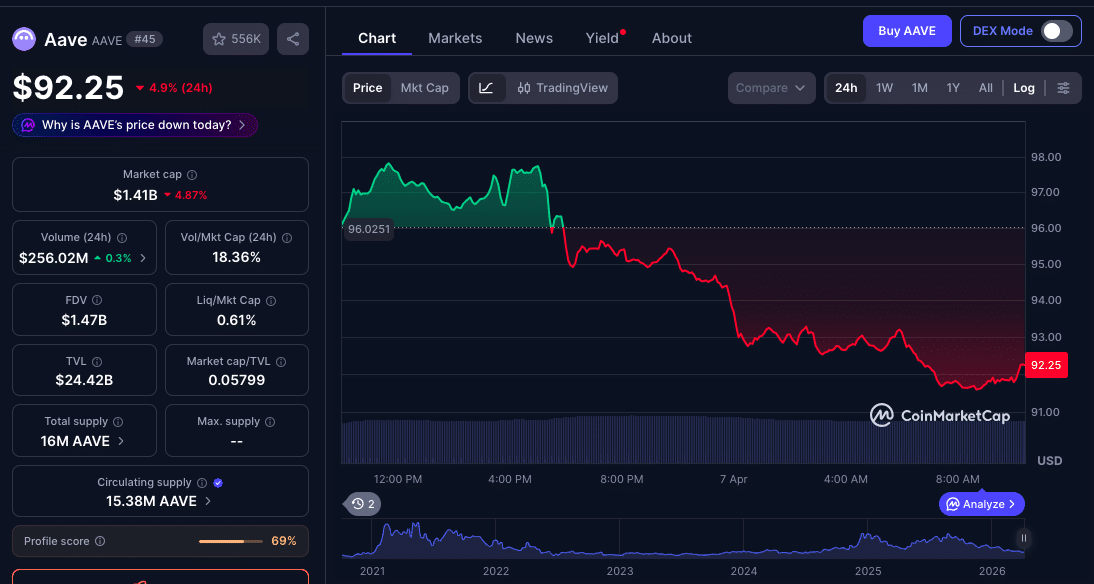Image resolution: width=1094 pixels, height=584 pixels.
Task: Select Mkt Cap view toggle
Action: tap(424, 88)
